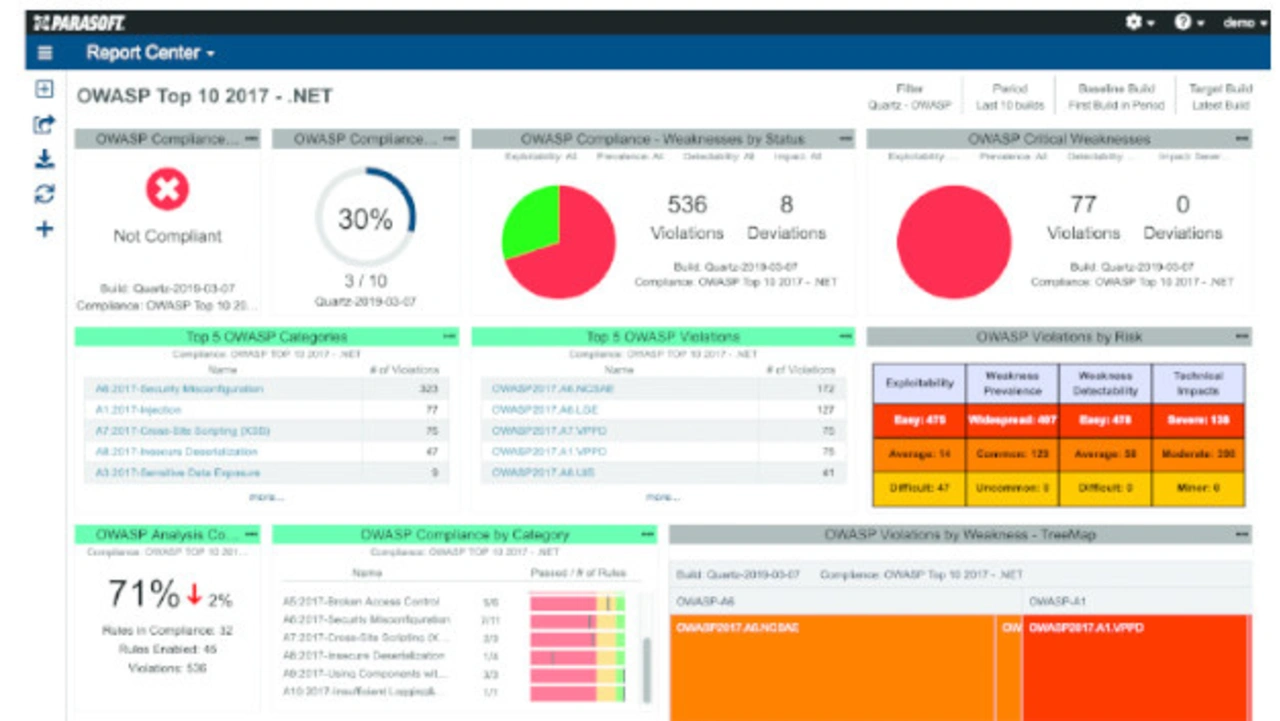
Task: Click the A9:2017-Using Components row
Action: [455, 674]
